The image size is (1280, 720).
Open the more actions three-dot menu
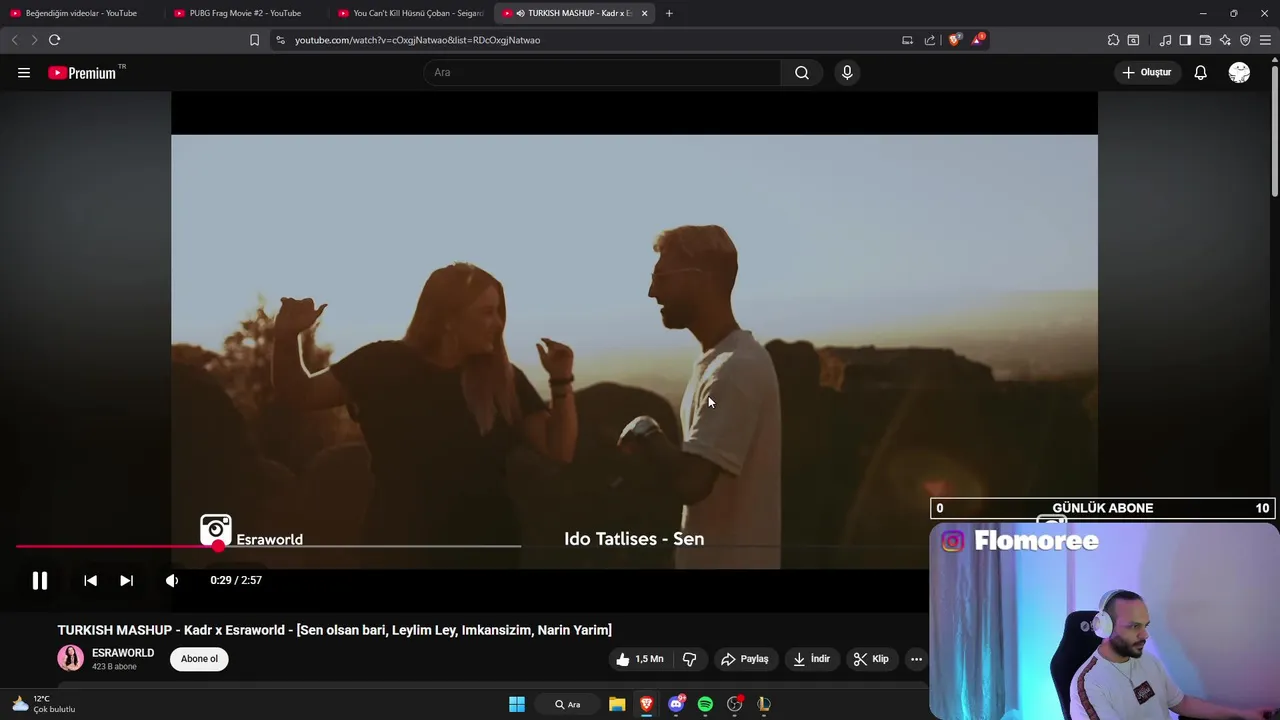click(916, 659)
